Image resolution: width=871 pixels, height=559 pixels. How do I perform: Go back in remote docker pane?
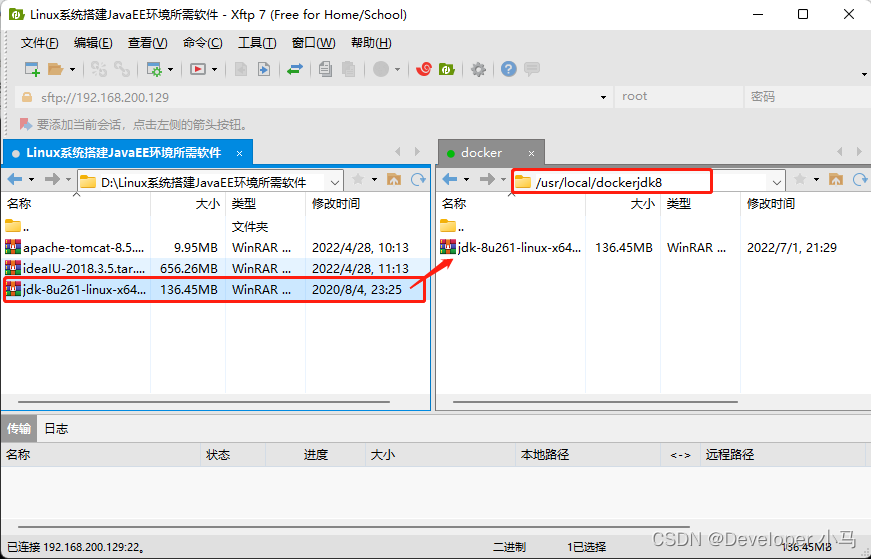tap(450, 179)
